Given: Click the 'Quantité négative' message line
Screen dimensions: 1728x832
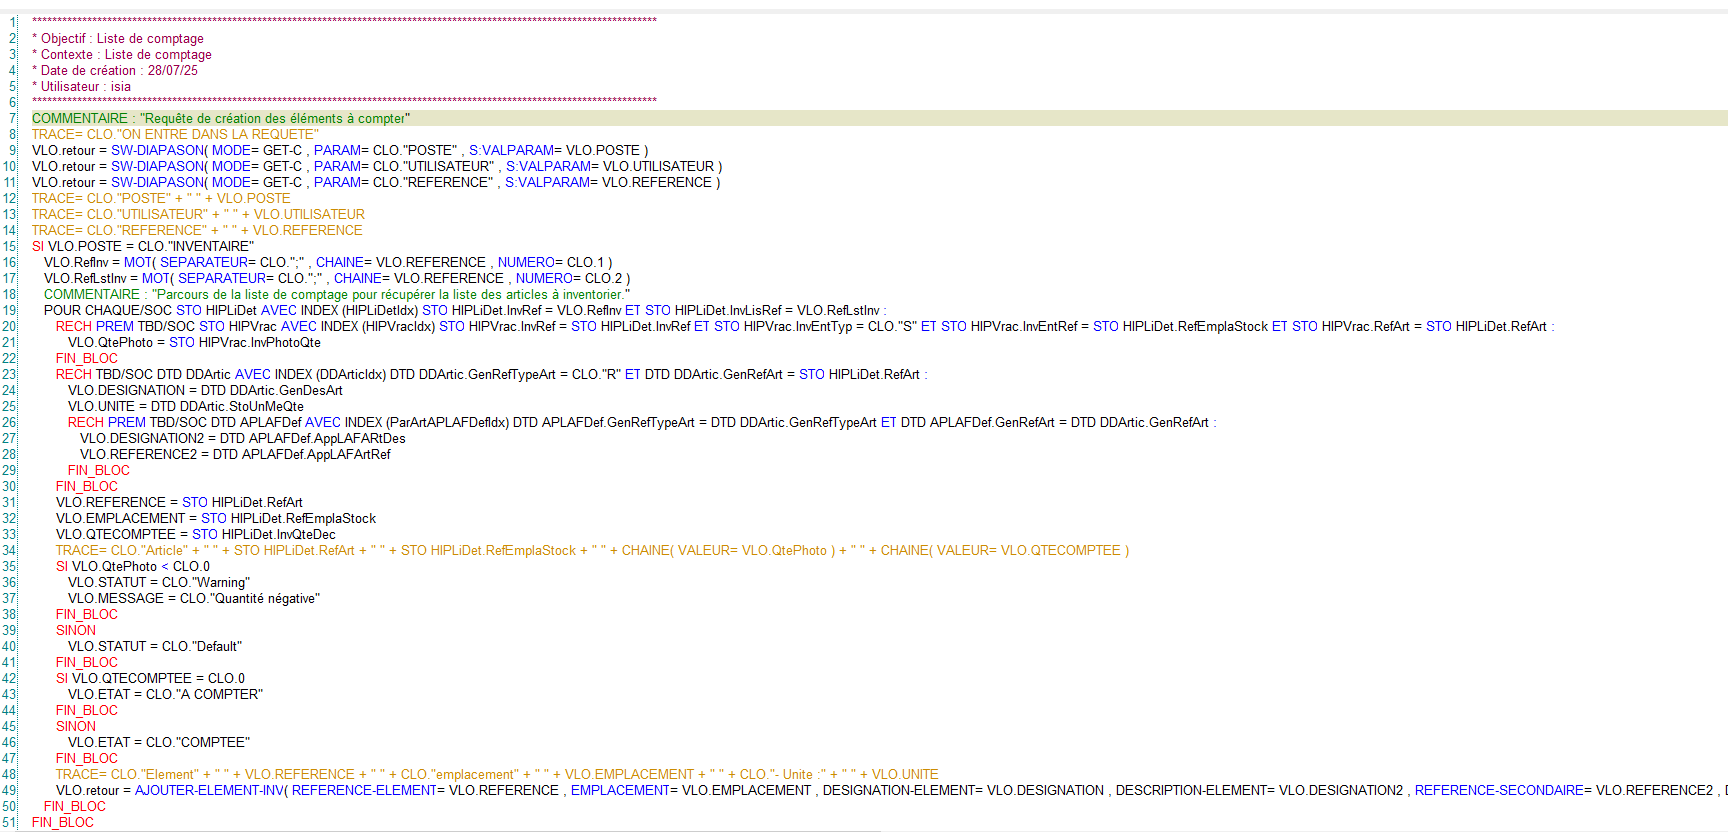Looking at the screenshot, I should (194, 598).
